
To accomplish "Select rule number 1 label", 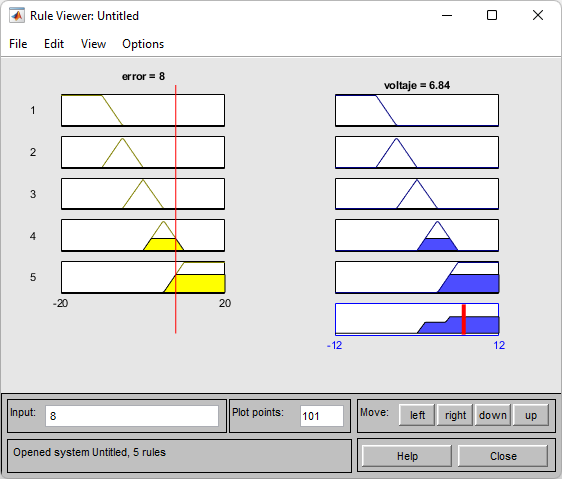I will click(x=33, y=110).
